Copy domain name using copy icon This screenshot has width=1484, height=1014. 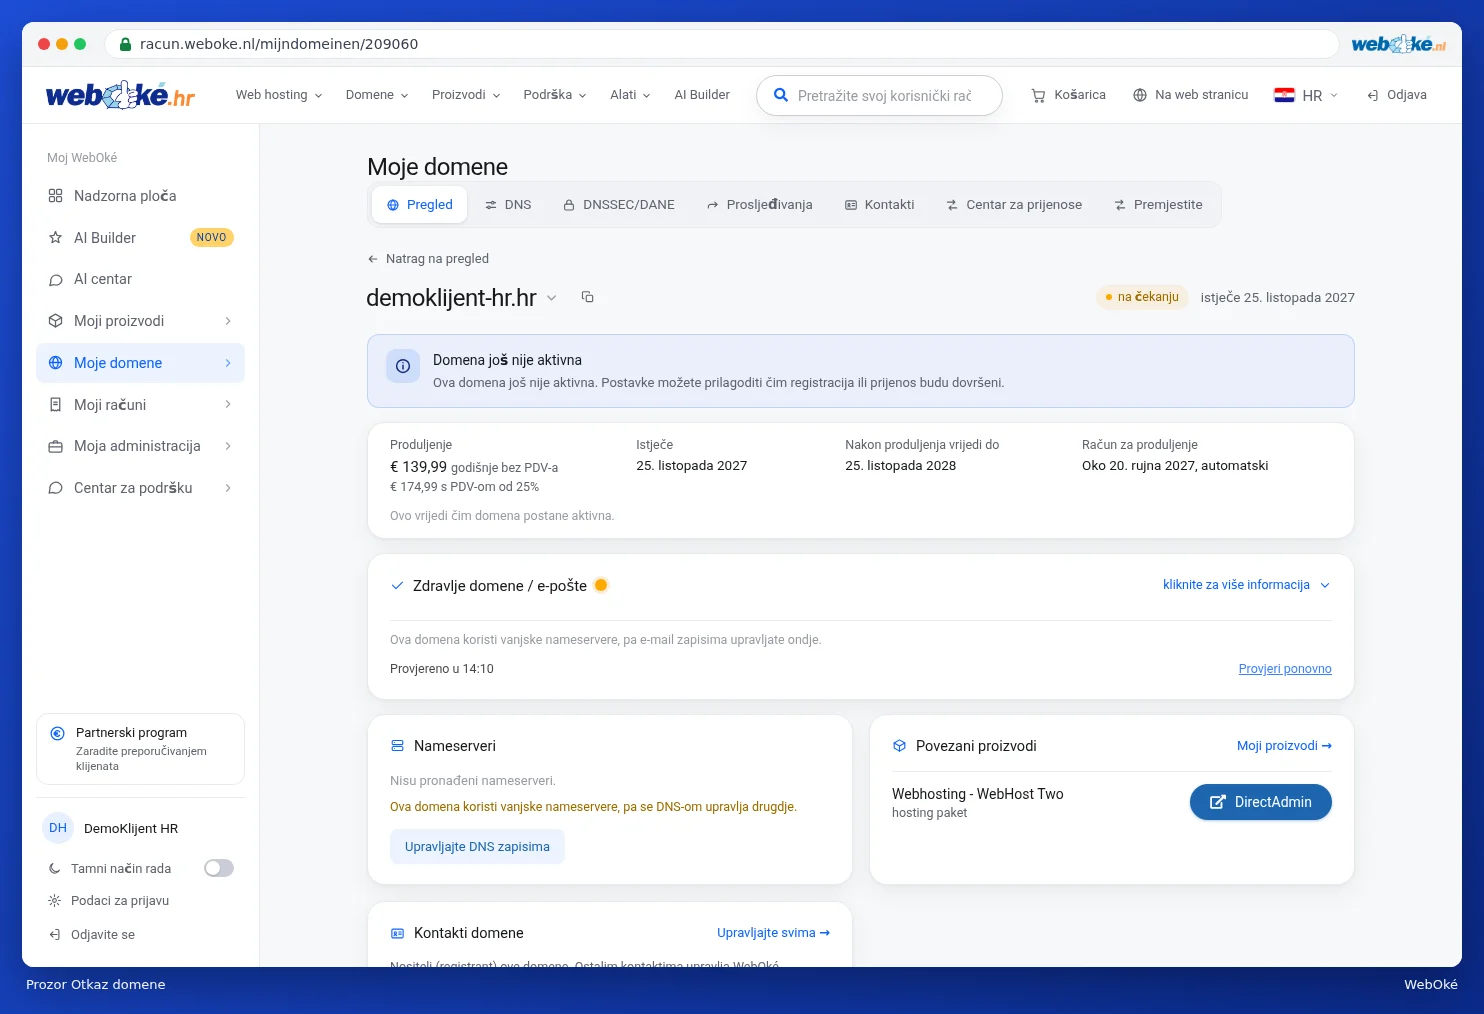point(588,297)
